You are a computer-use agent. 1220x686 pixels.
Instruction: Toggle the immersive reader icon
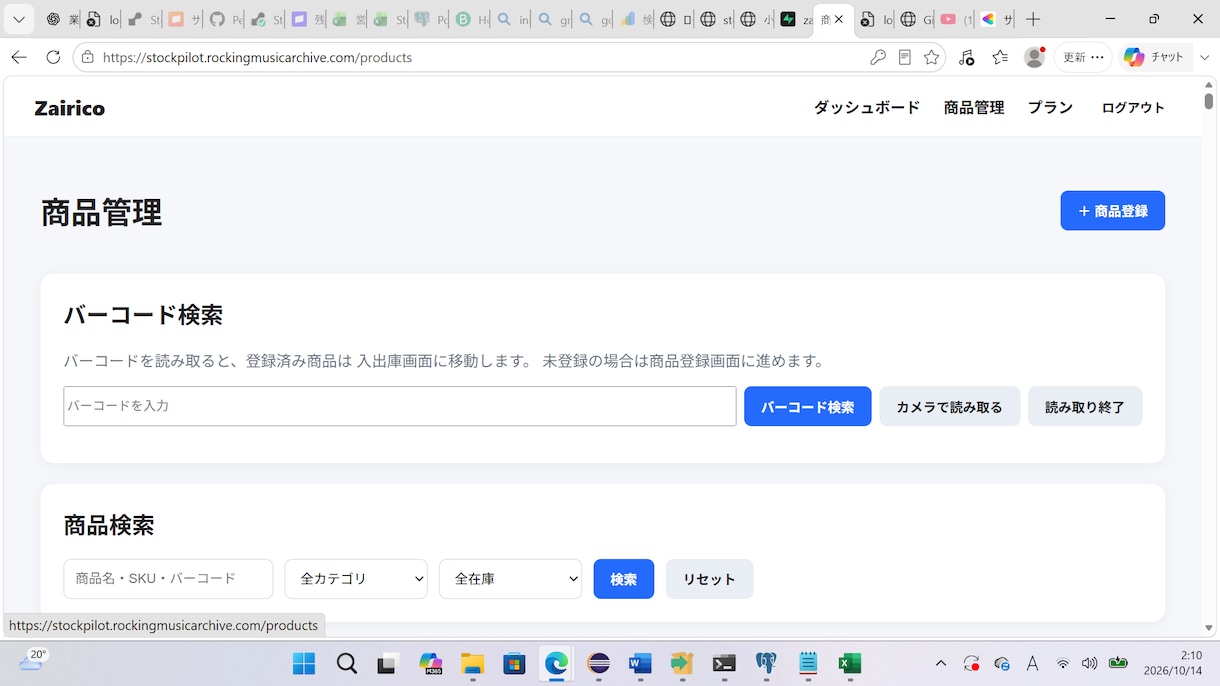point(905,57)
